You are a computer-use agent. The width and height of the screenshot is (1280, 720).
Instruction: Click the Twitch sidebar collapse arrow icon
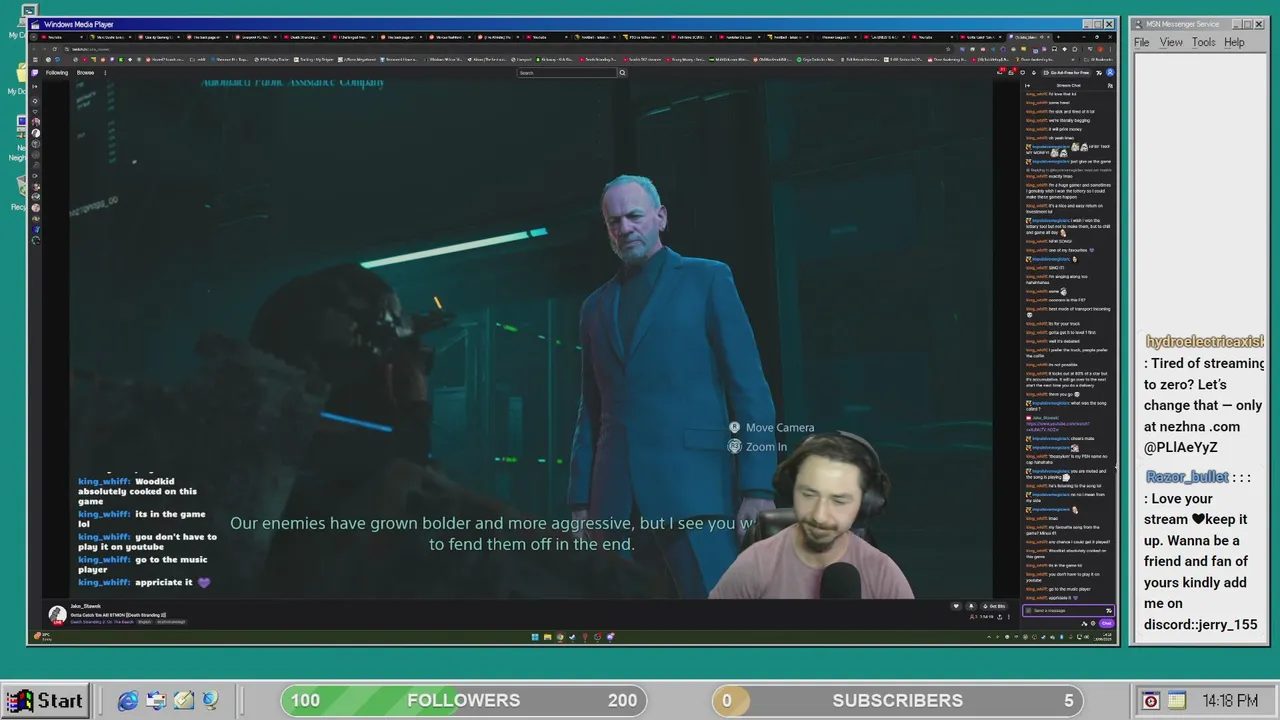pos(34,86)
